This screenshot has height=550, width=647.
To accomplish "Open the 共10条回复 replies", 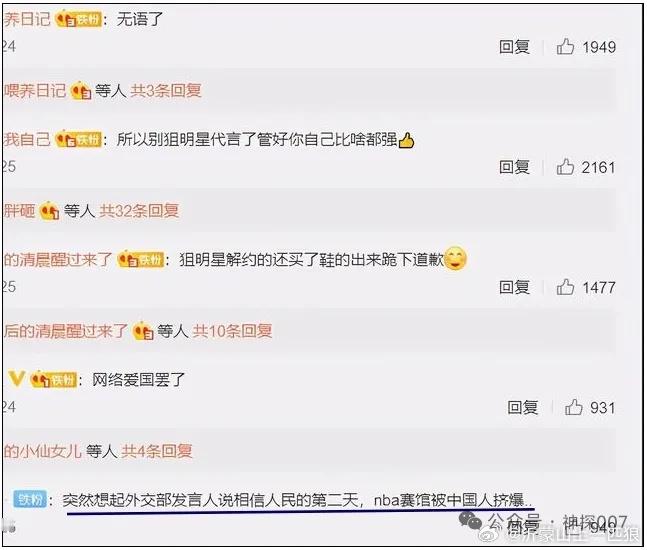I will coord(232,331).
